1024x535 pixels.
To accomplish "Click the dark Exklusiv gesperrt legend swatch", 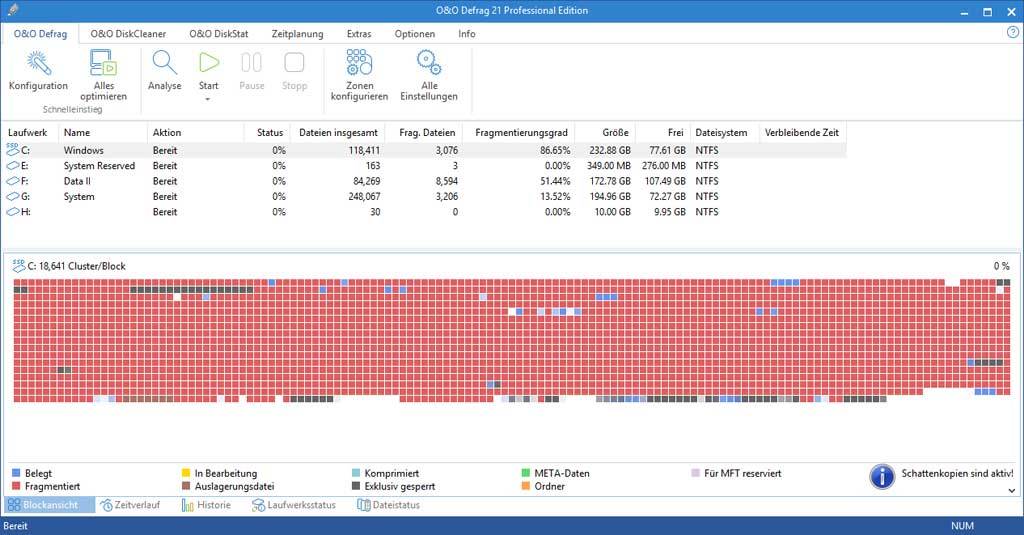I will (356, 486).
